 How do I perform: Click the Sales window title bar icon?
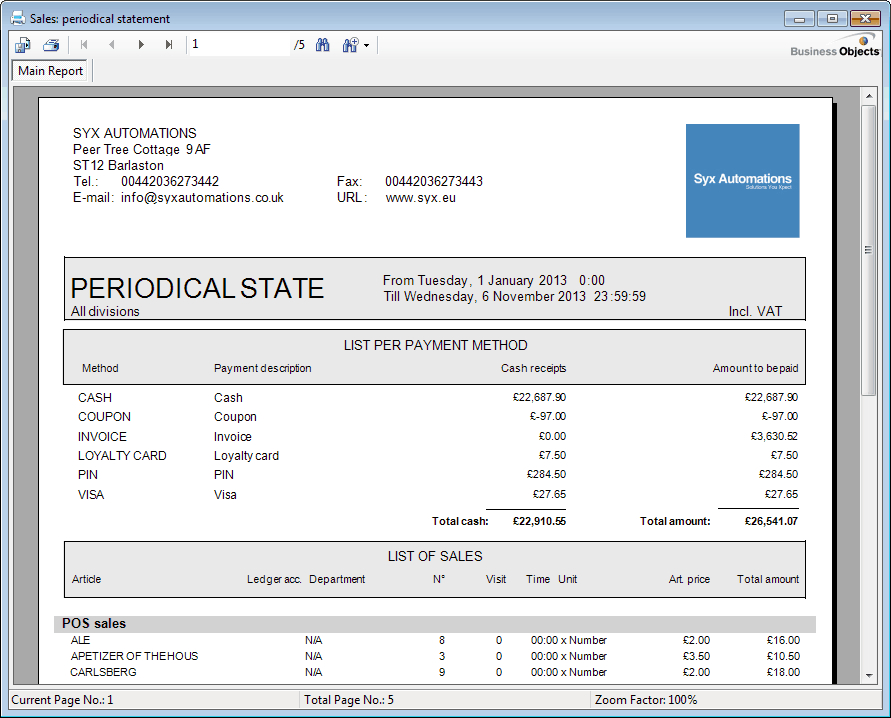tap(17, 18)
